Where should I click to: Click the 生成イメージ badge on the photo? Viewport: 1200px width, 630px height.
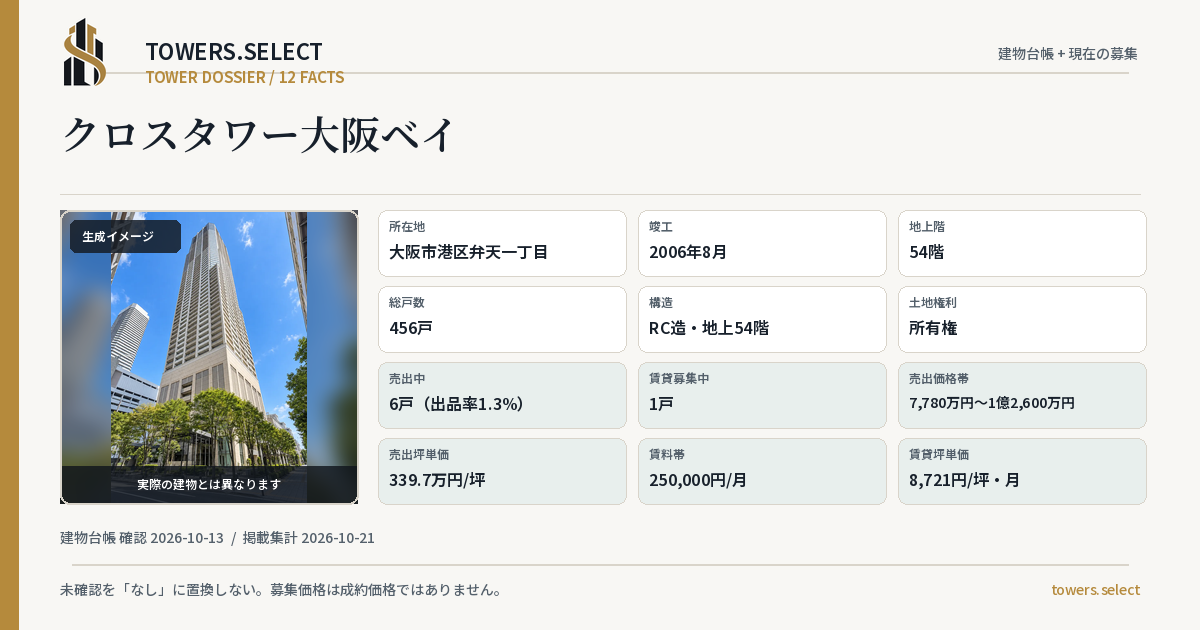[x=125, y=237]
